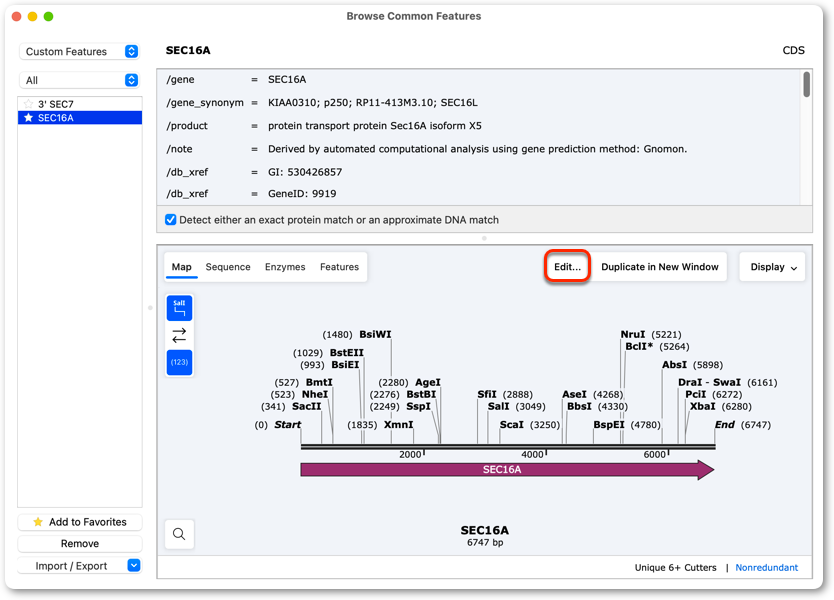This screenshot has width=834, height=600.
Task: Click the XmnI enzyme label
Action: 398,424
